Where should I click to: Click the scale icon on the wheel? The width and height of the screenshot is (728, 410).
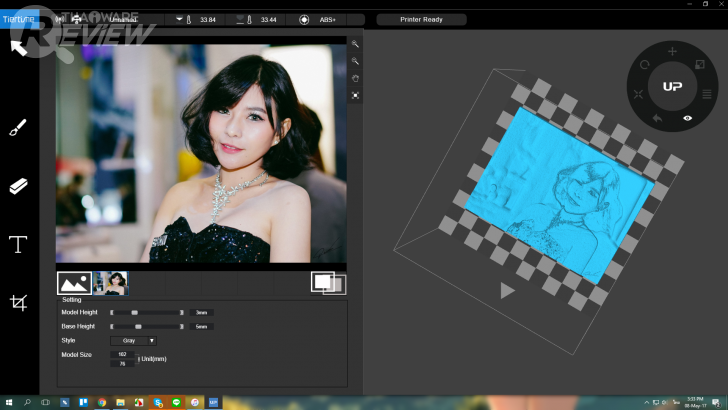coord(700,65)
